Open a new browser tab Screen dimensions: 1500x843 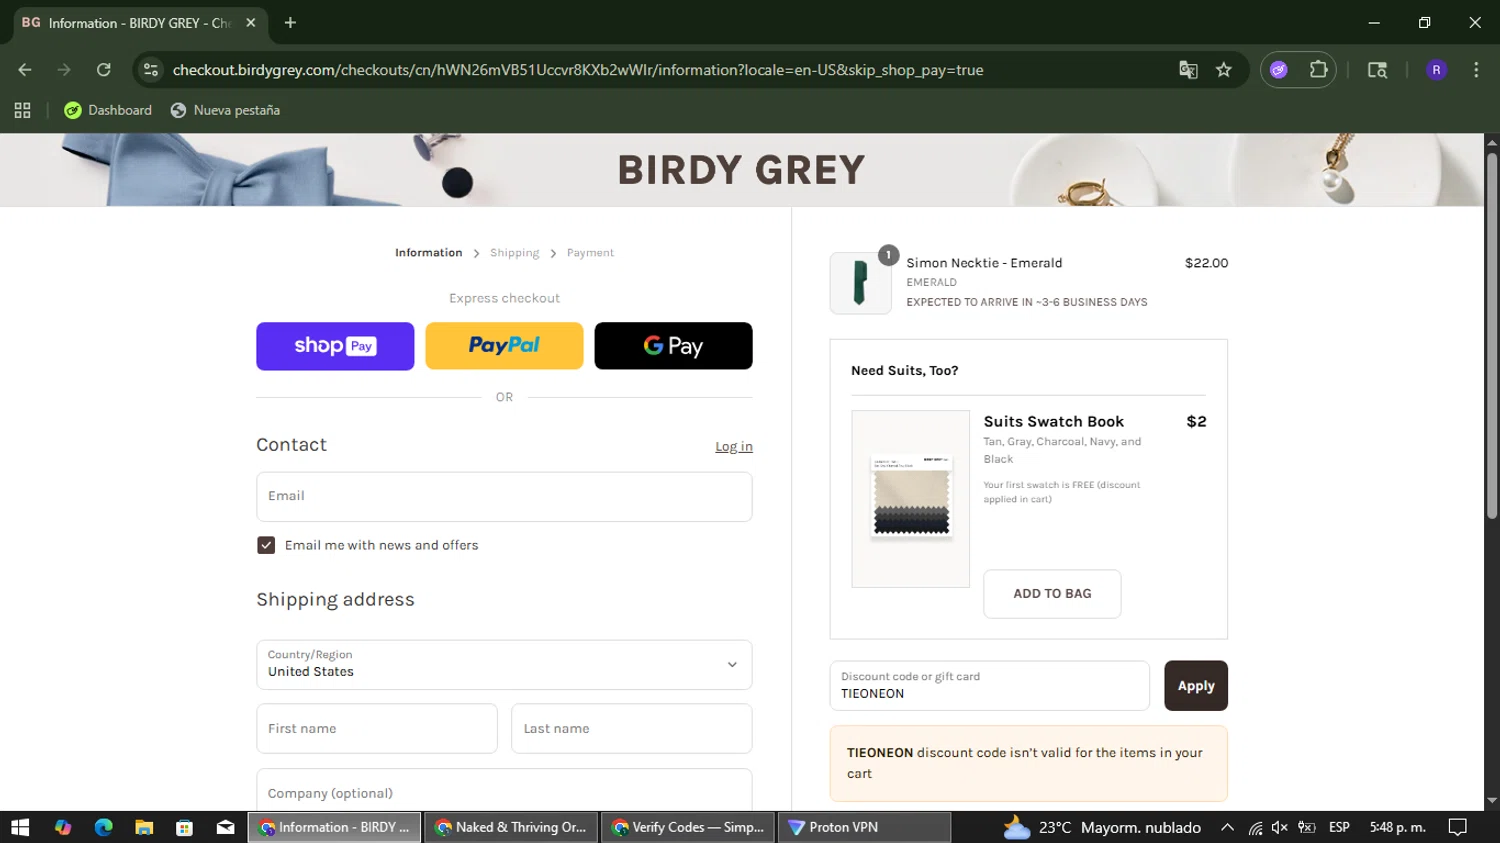click(290, 22)
